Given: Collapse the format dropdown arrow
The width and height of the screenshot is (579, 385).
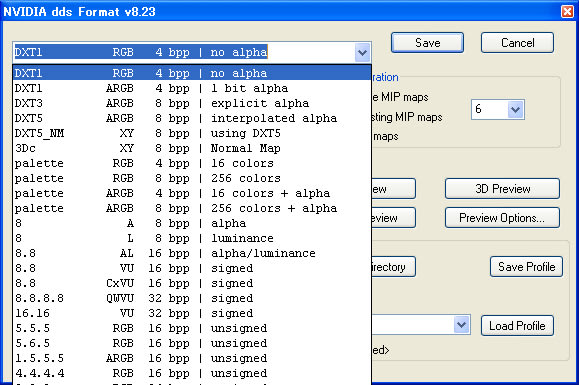Looking at the screenshot, I should 362,52.
